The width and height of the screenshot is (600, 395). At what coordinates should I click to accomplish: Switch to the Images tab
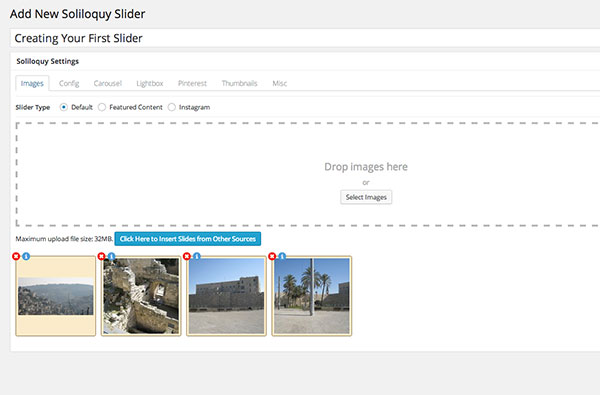tap(32, 83)
